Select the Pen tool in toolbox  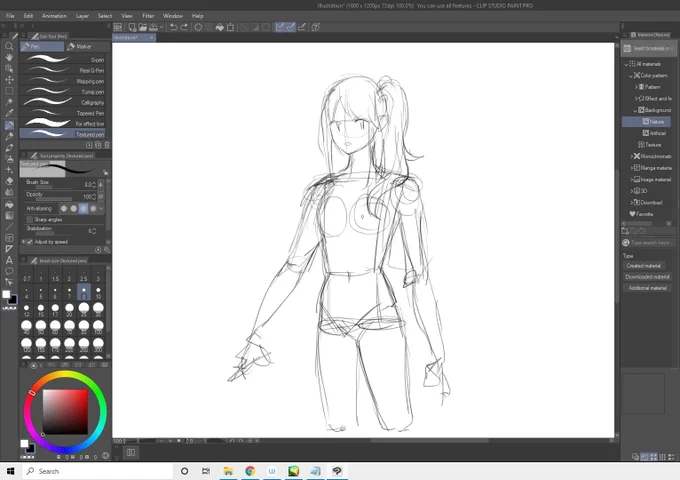point(9,125)
